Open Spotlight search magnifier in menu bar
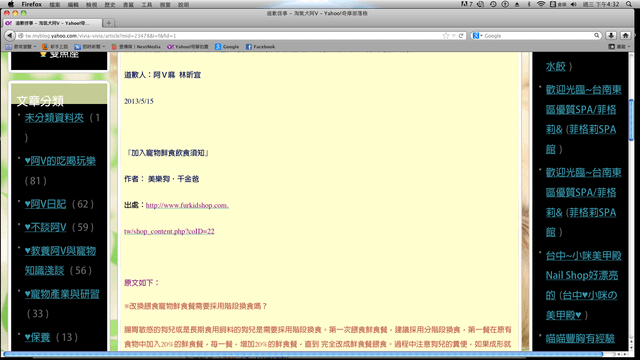The width and height of the screenshot is (640, 360). click(x=629, y=4)
